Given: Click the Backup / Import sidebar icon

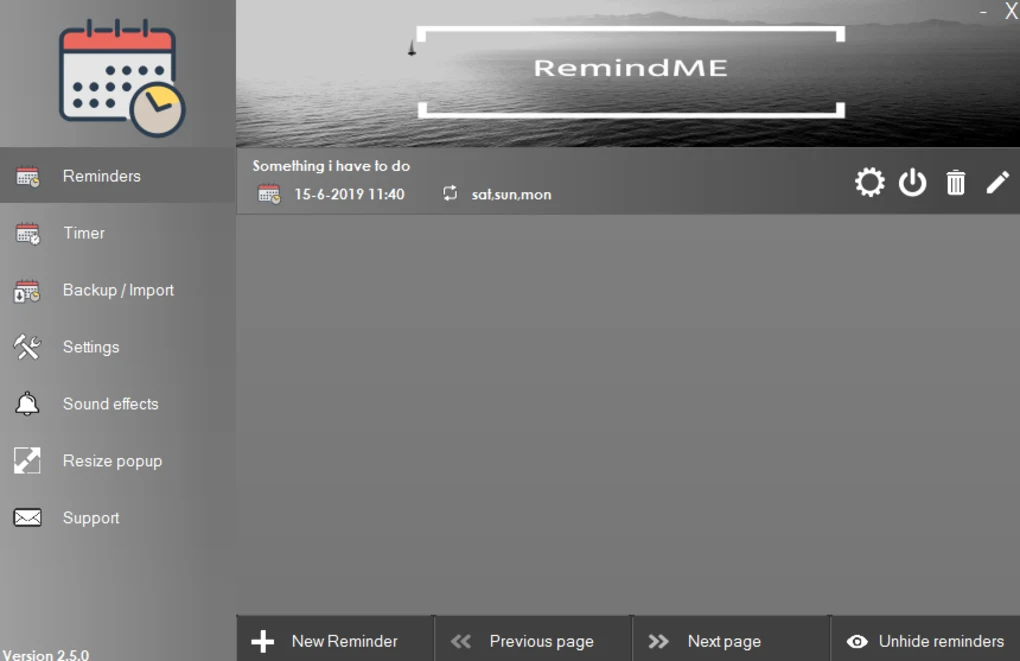Looking at the screenshot, I should [x=27, y=290].
